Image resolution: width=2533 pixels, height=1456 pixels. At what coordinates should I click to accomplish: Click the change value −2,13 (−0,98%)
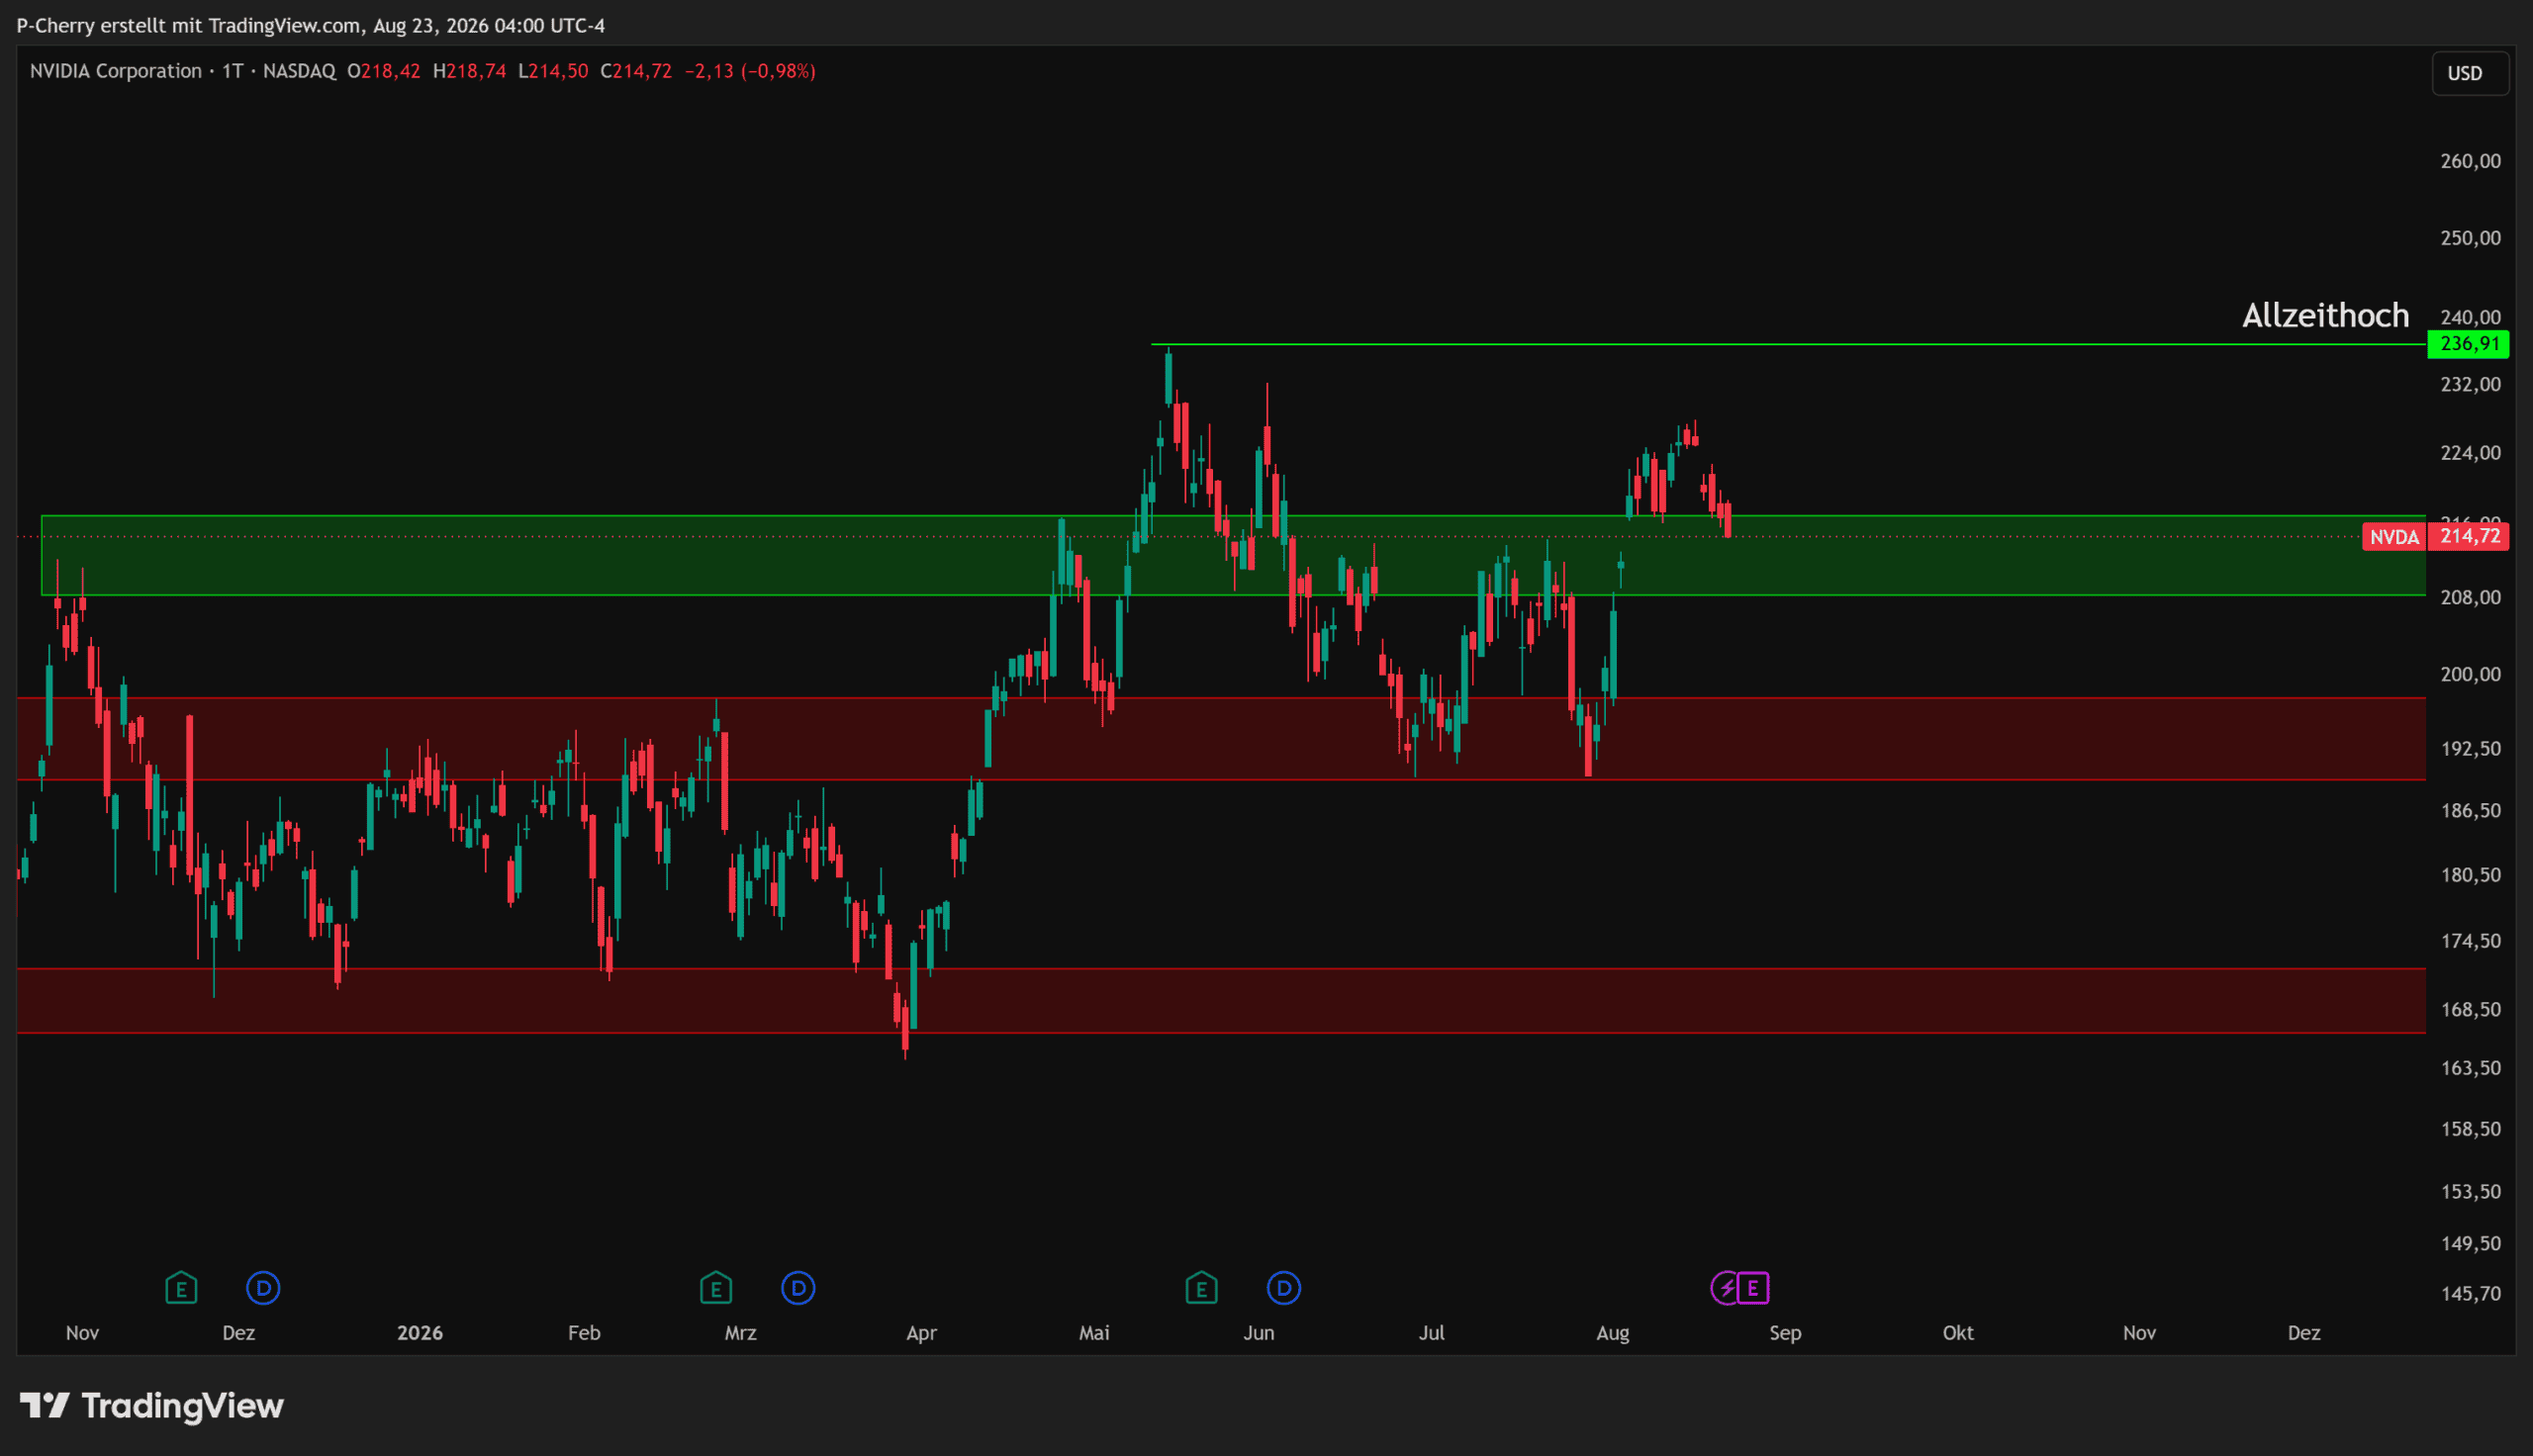point(750,71)
